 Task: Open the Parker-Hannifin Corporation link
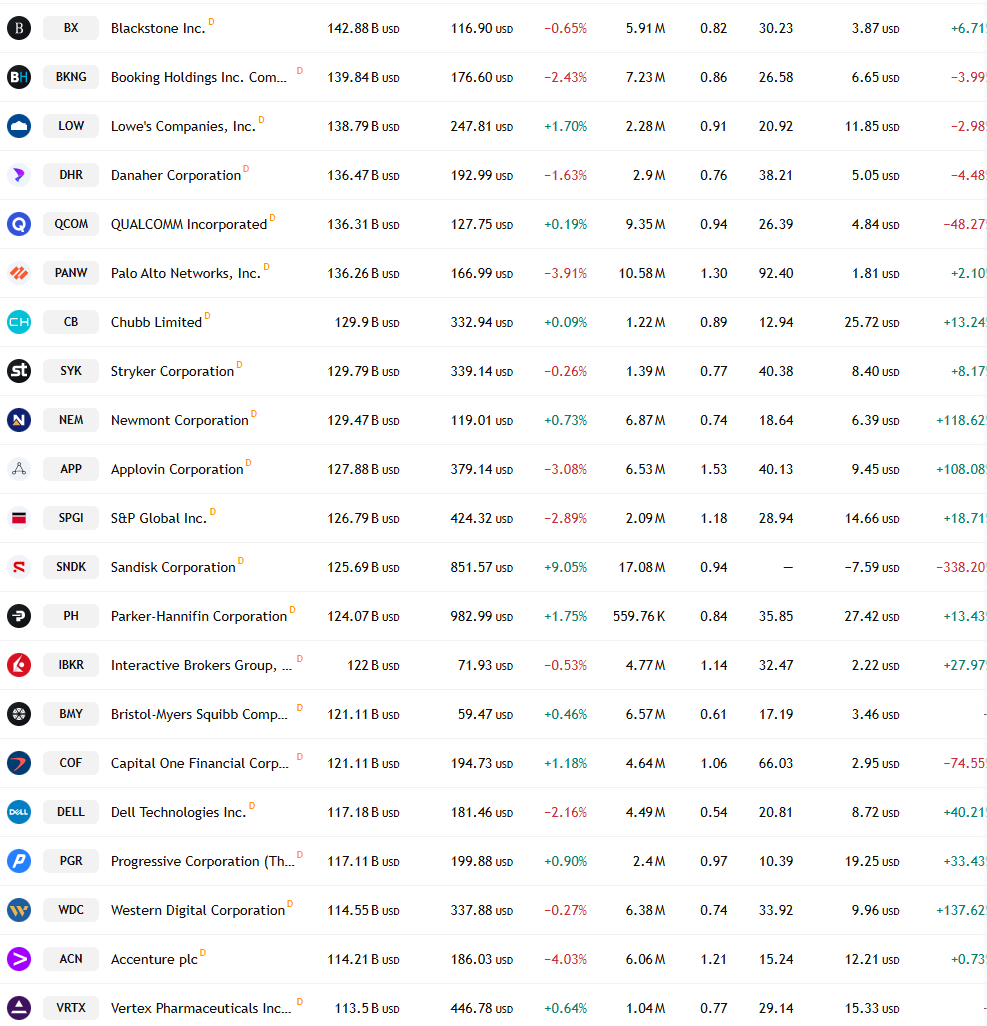[x=199, y=616]
